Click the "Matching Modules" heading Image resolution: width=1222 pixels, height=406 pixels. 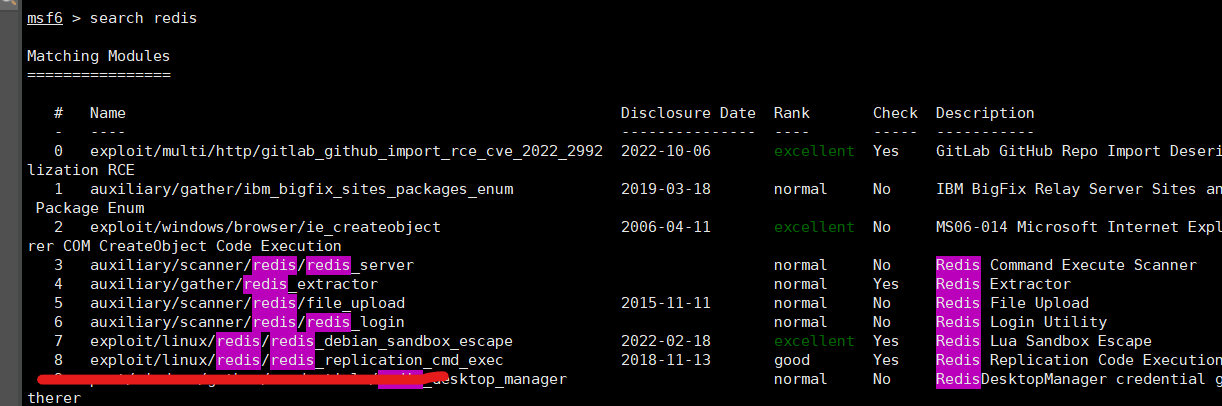98,56
